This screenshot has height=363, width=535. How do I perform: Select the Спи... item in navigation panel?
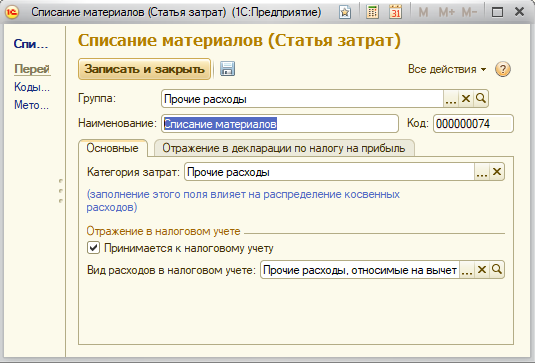click(x=31, y=44)
